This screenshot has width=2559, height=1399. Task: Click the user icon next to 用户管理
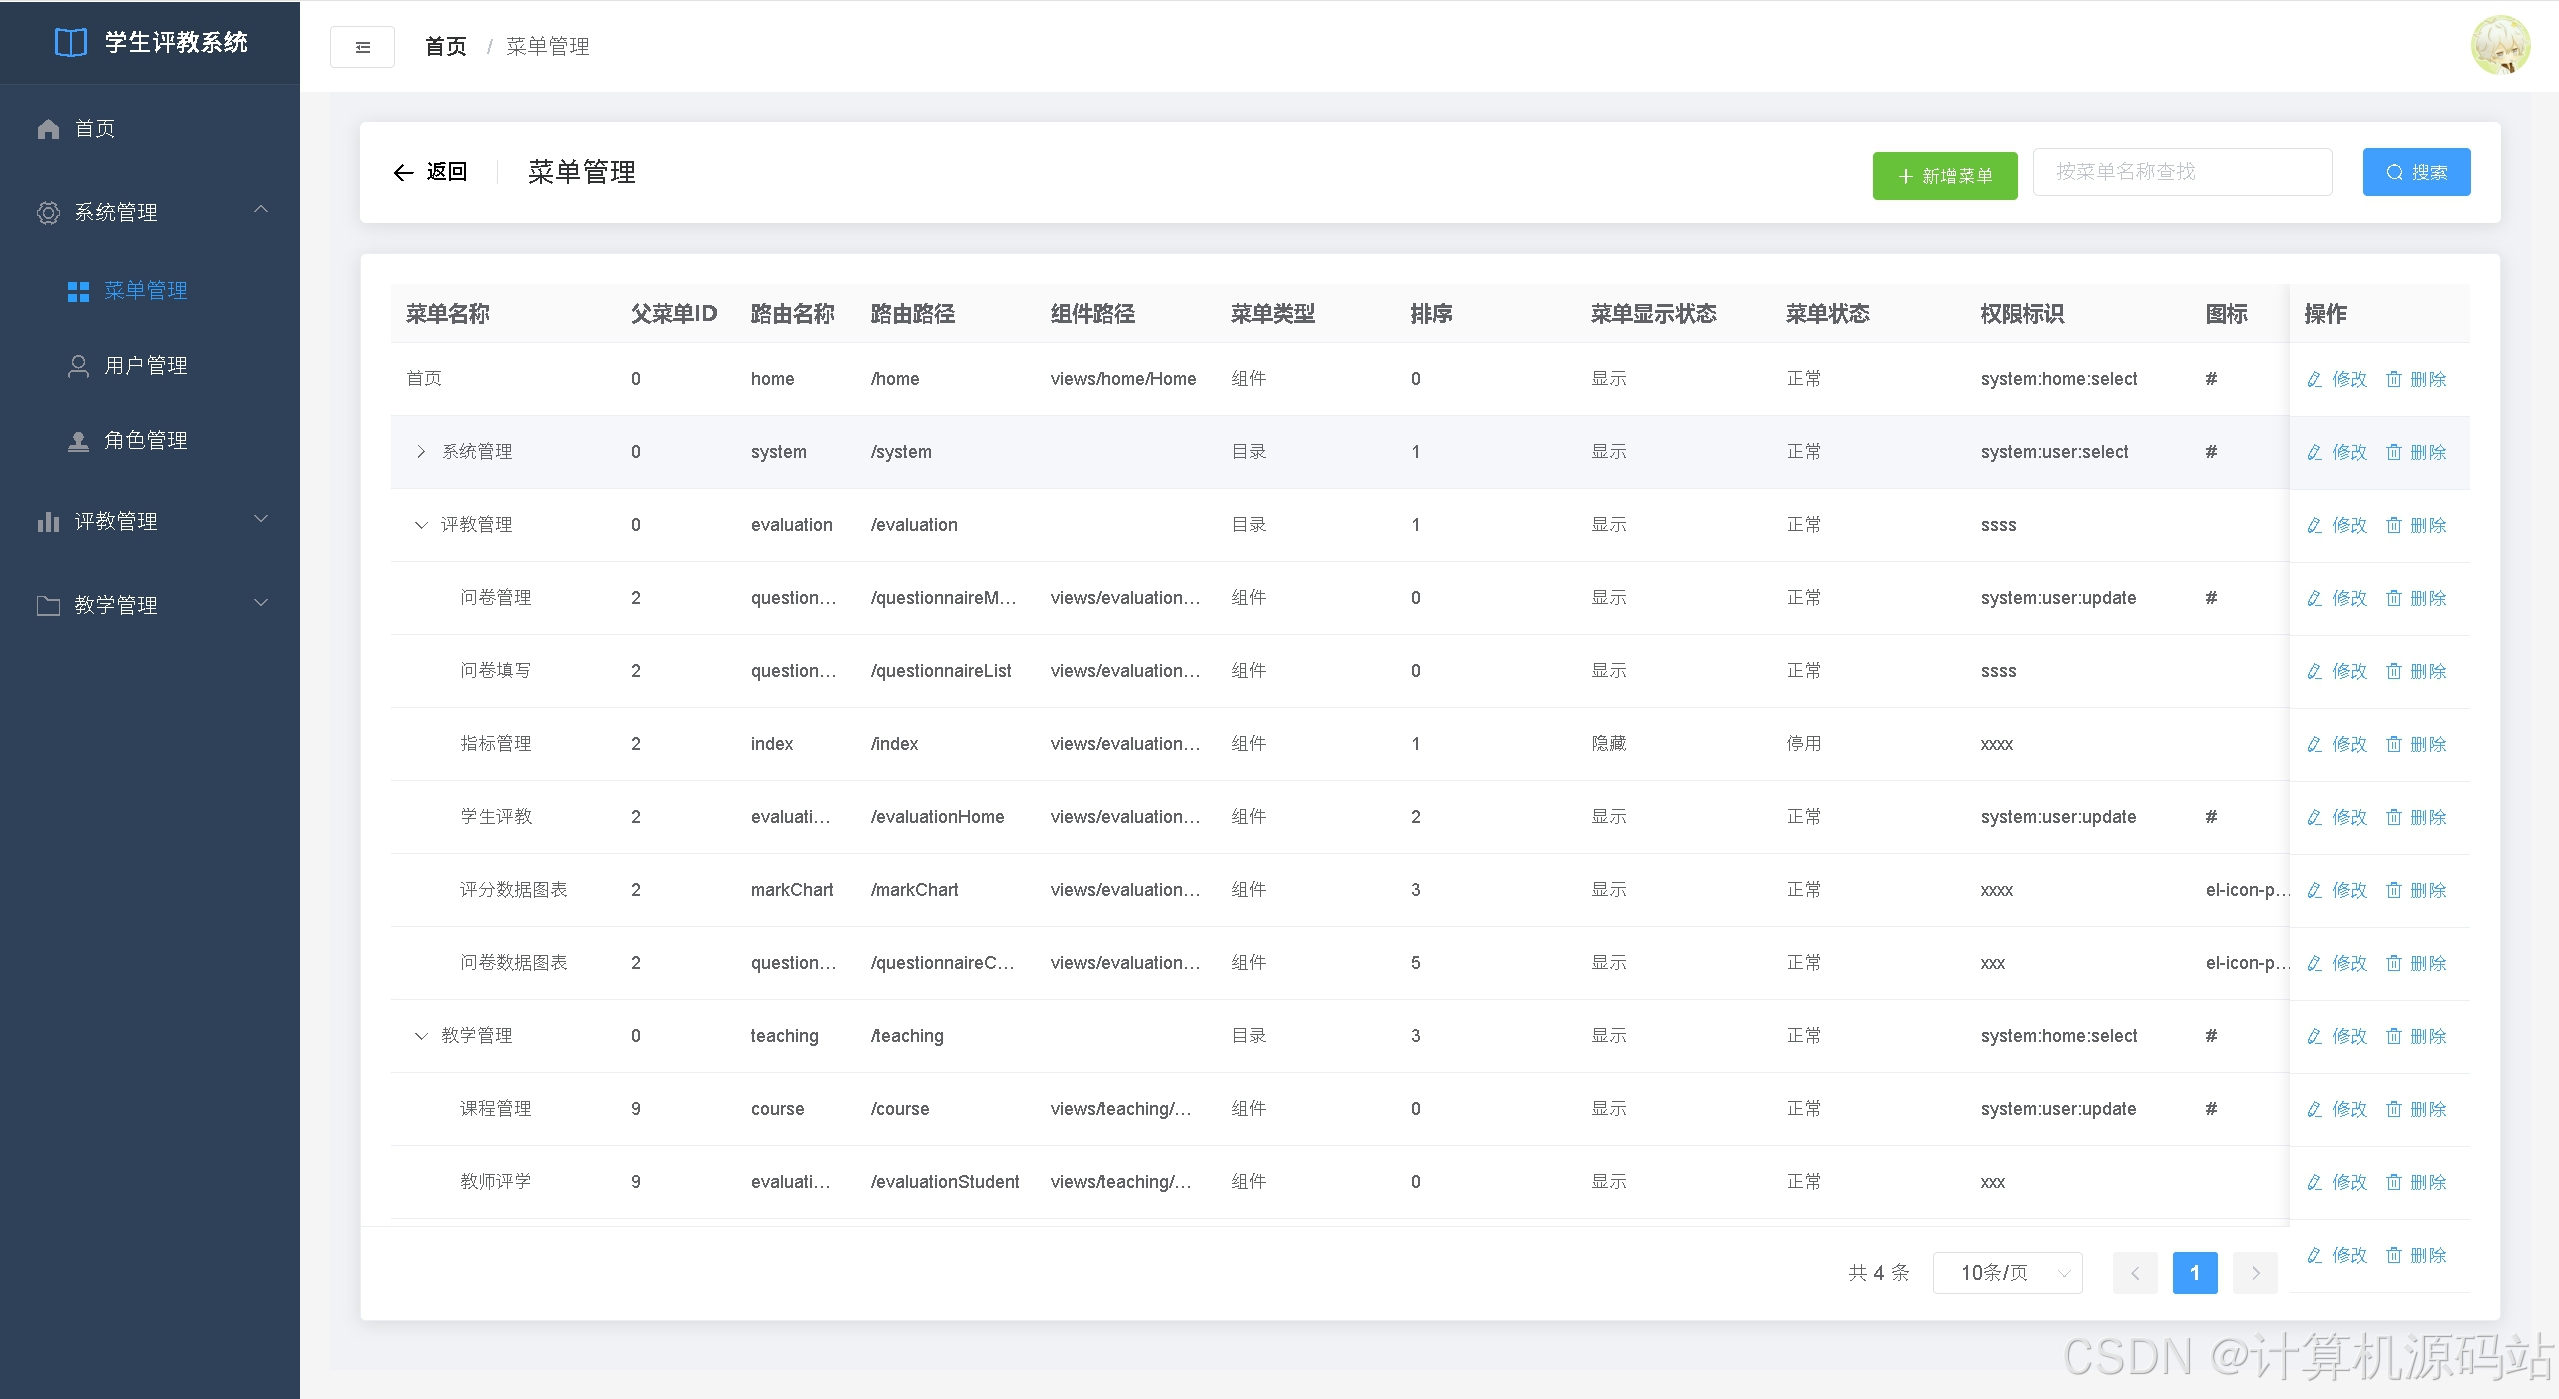(x=78, y=366)
